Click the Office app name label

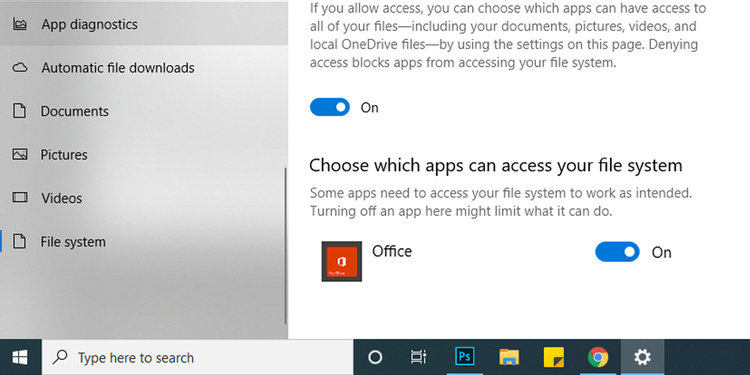pos(392,251)
